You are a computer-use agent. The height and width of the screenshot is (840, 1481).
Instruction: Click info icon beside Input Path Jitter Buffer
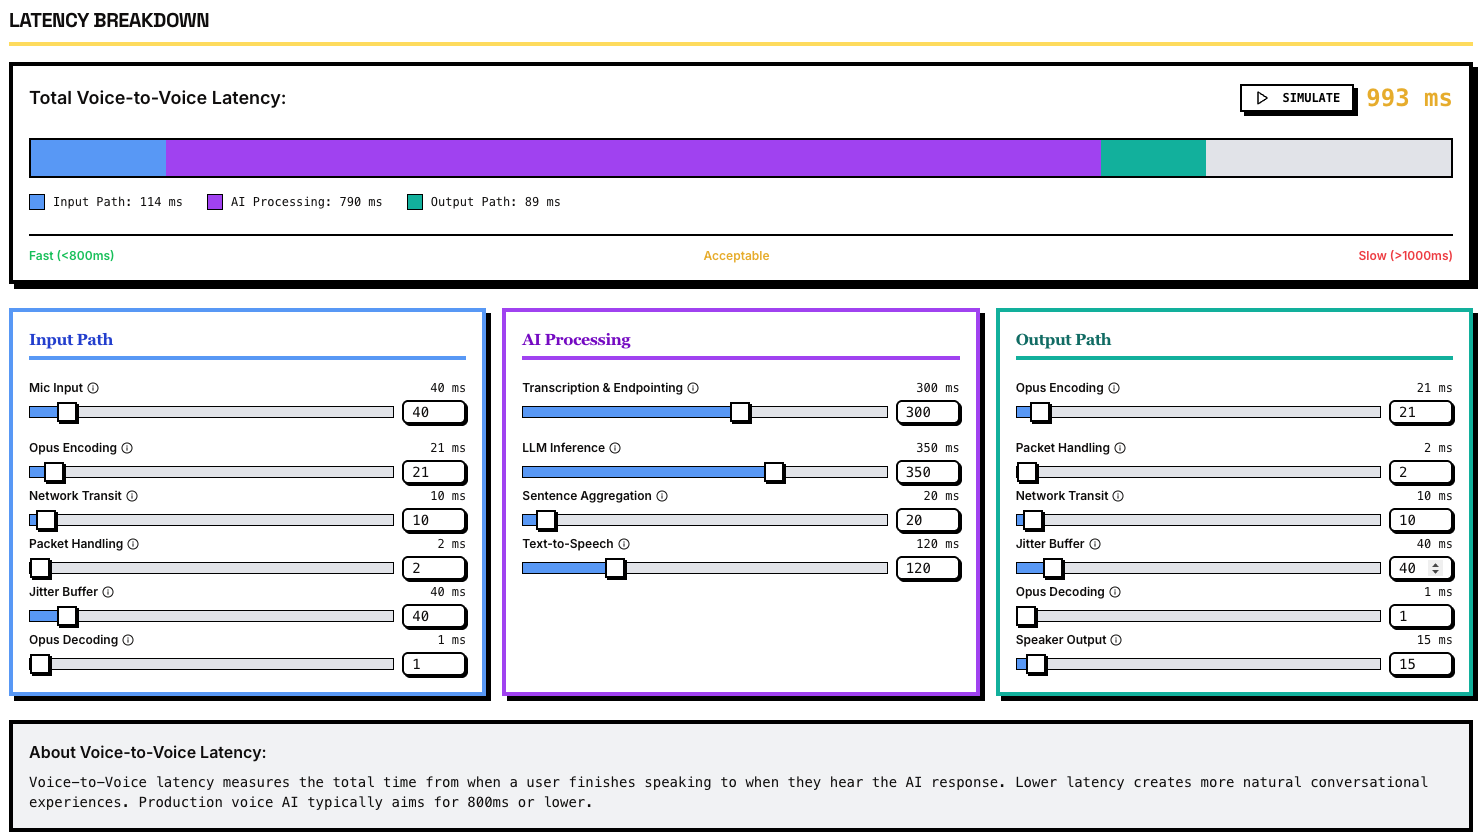pyautogui.click(x=108, y=592)
